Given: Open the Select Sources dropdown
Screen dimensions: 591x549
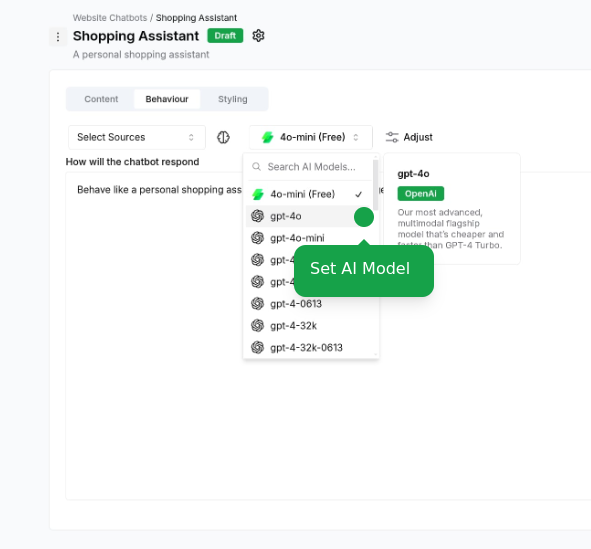Looking at the screenshot, I should point(137,137).
